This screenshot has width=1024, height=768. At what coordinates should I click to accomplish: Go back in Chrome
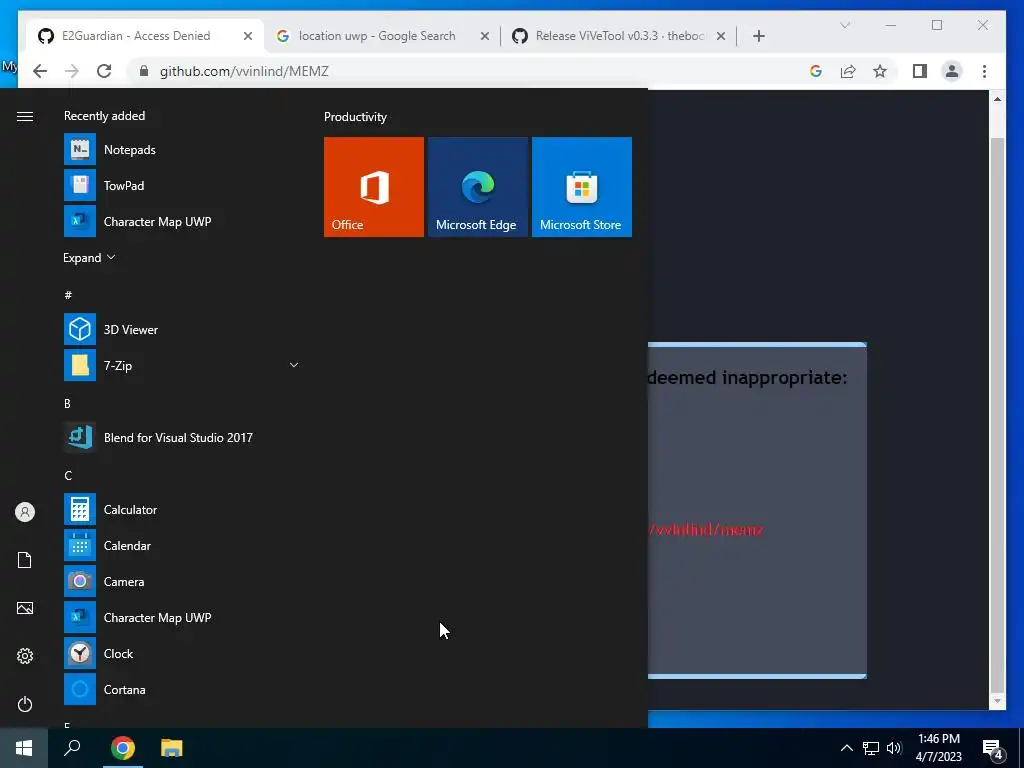tap(40, 71)
